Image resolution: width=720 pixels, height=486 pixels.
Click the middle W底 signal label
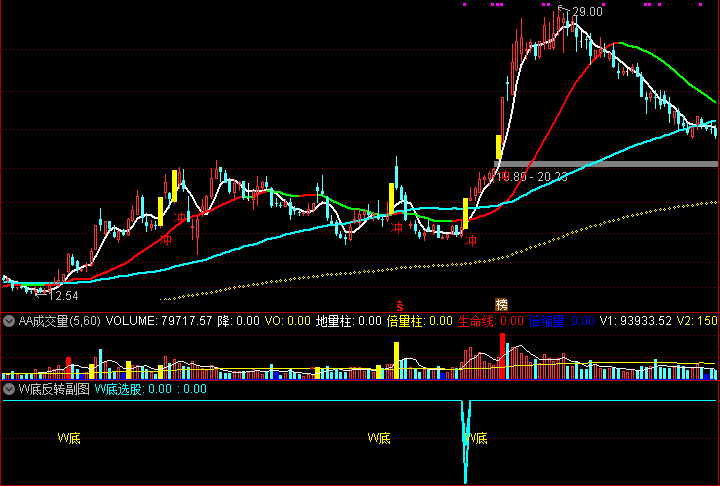pyautogui.click(x=379, y=438)
